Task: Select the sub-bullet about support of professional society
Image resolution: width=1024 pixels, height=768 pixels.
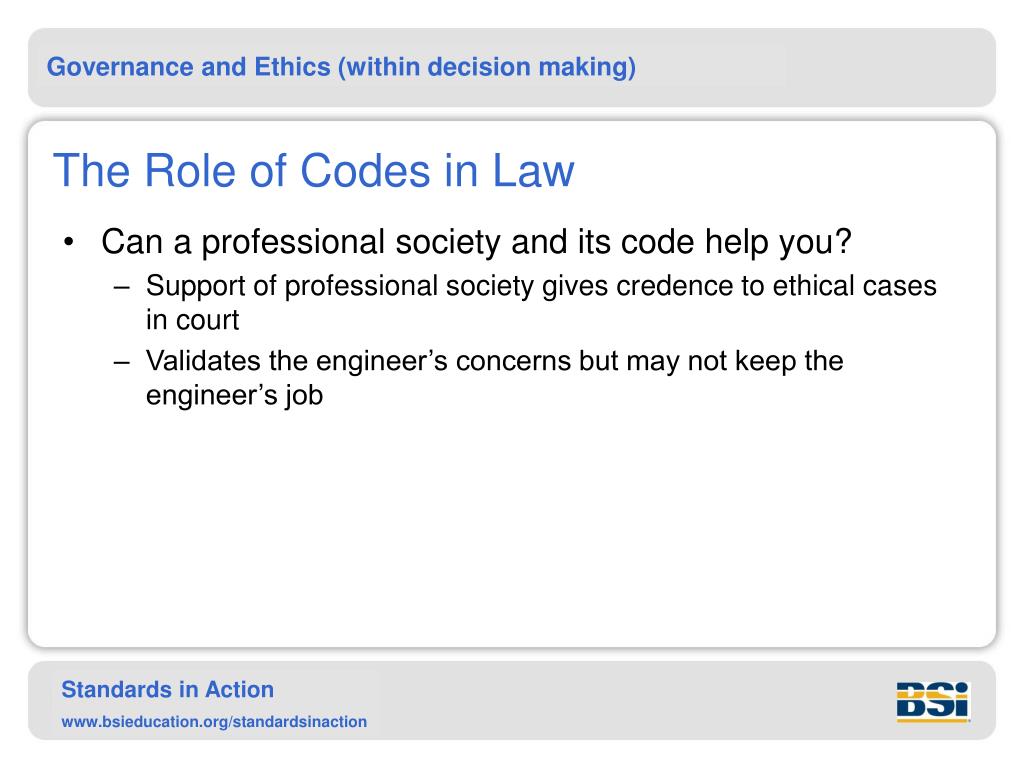Action: pos(541,302)
